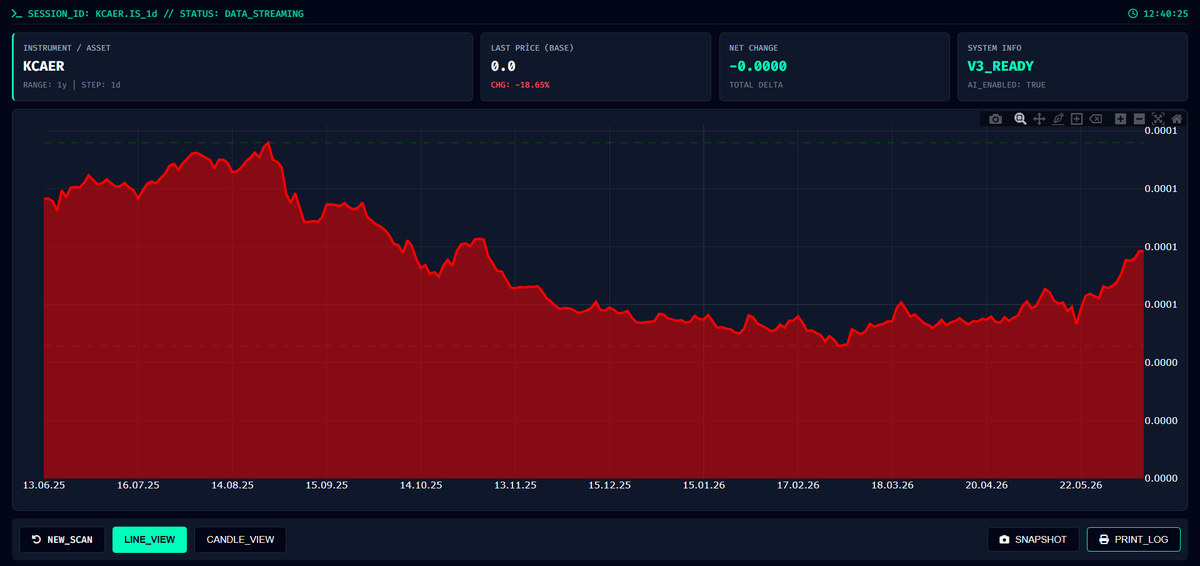Click the 20.04.26 x-axis date label

pos(986,485)
